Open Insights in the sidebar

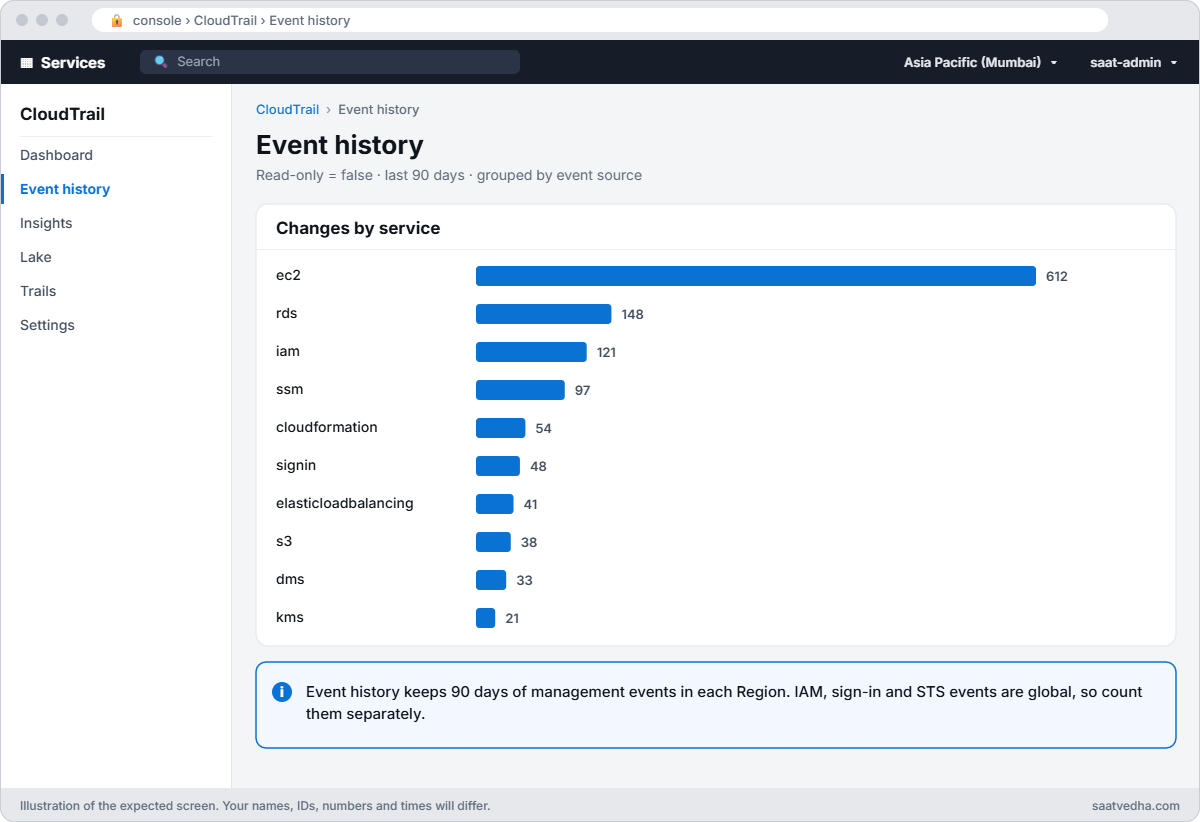[x=46, y=223]
